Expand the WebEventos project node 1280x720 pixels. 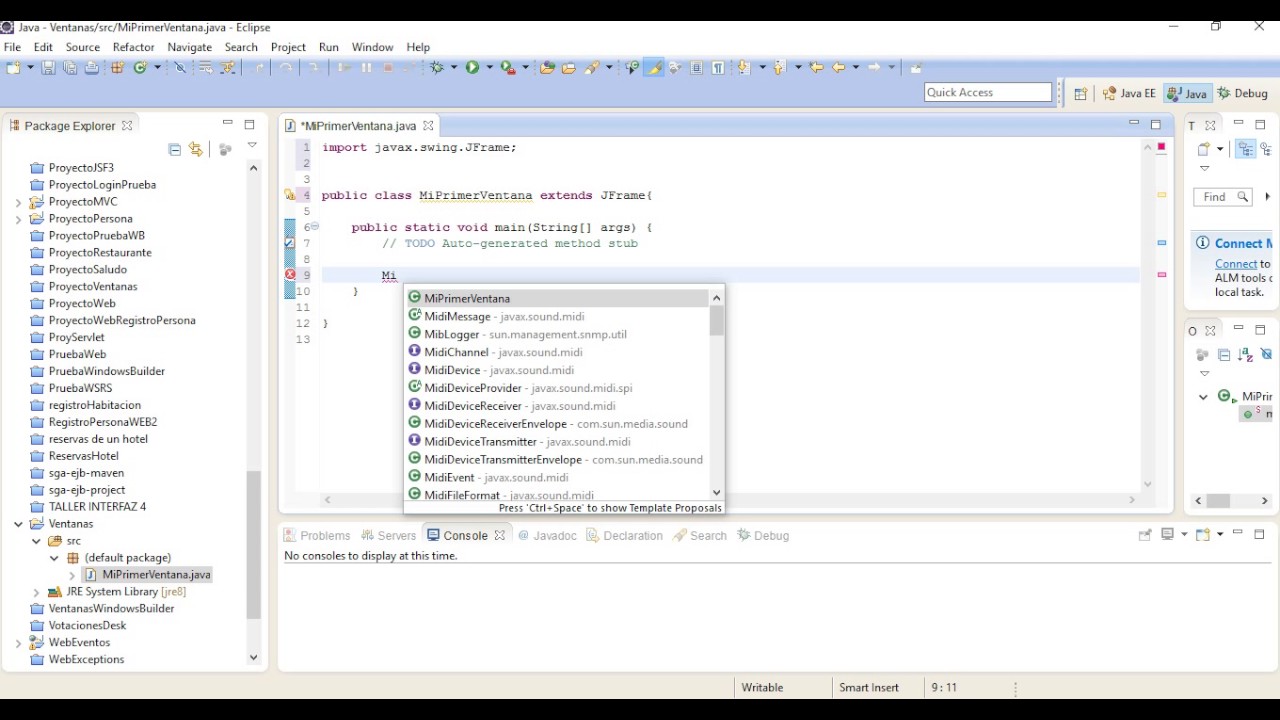(x=18, y=643)
